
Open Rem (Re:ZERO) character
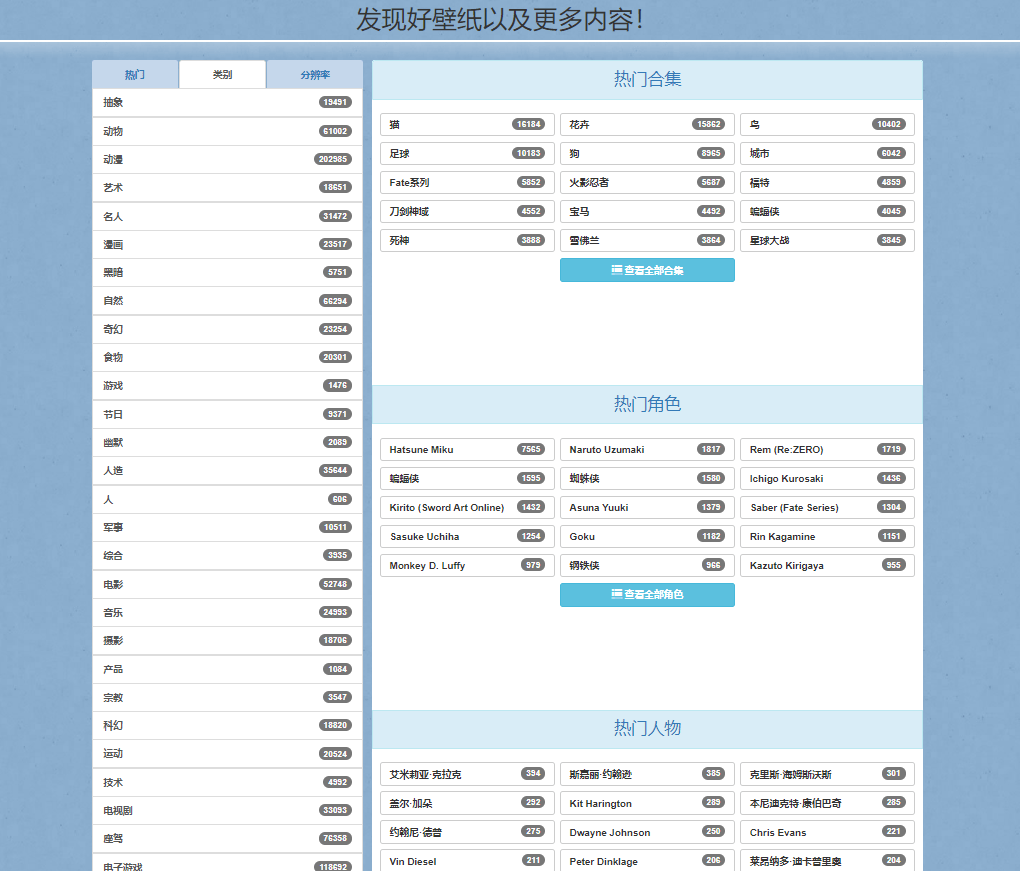[x=827, y=449]
